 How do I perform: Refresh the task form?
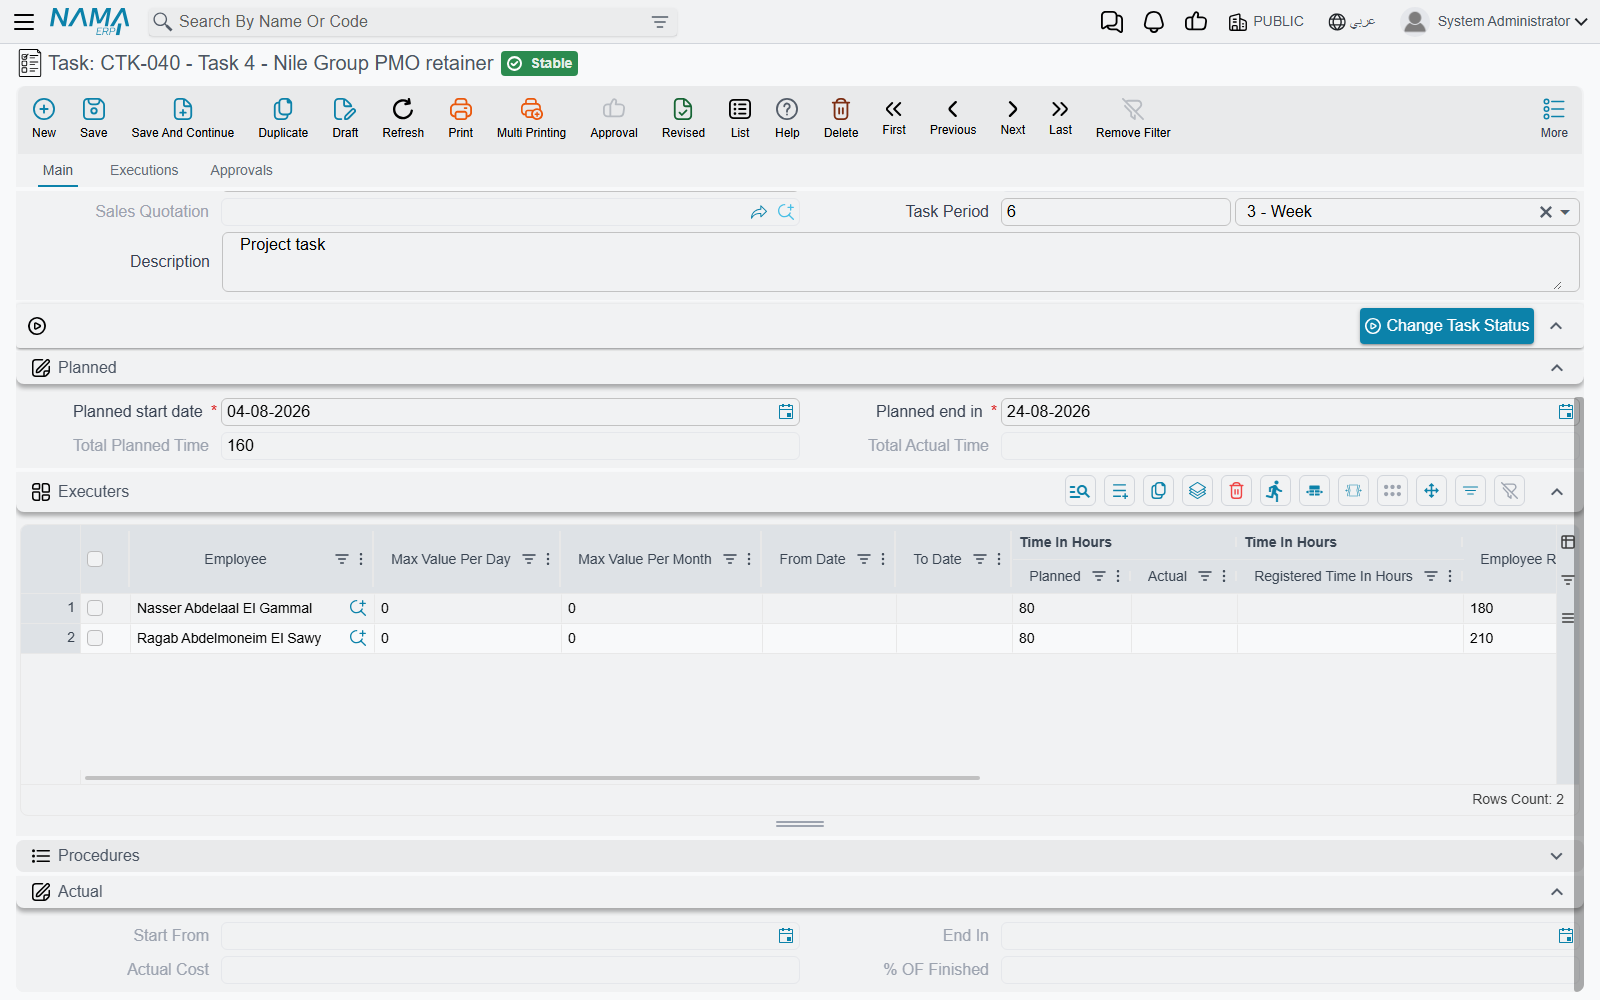click(x=403, y=118)
